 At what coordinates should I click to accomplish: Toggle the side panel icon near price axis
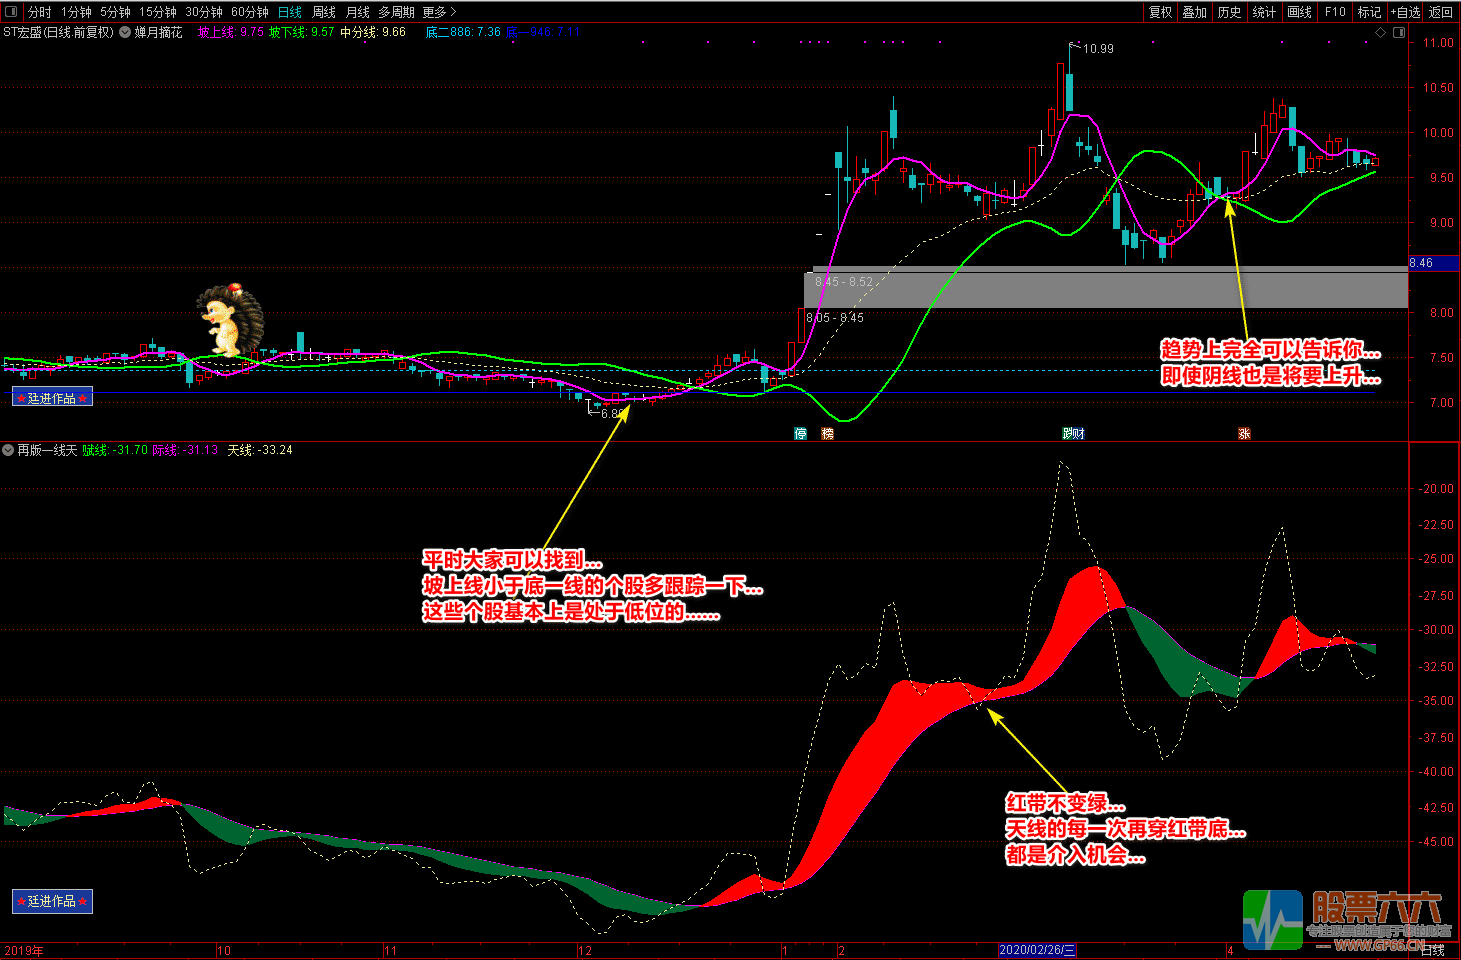1398,32
